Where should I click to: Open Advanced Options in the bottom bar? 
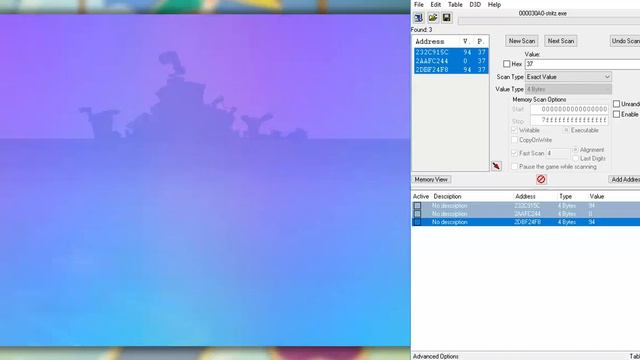tap(436, 356)
